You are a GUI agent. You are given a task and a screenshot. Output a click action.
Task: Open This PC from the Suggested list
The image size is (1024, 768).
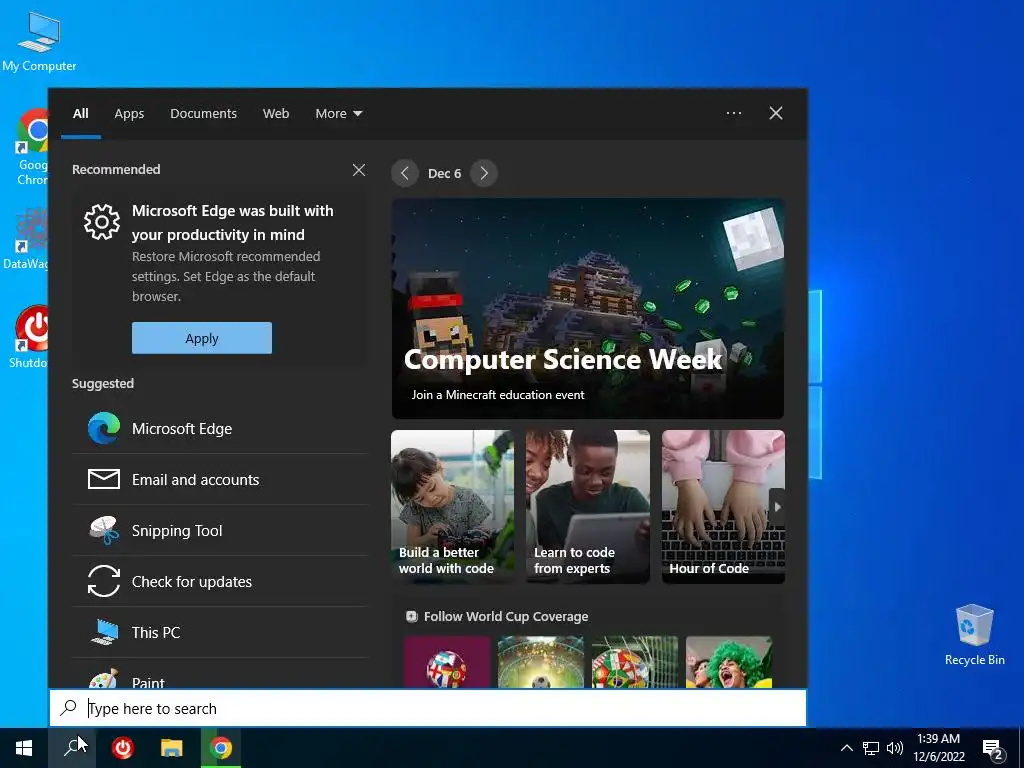(x=219, y=632)
